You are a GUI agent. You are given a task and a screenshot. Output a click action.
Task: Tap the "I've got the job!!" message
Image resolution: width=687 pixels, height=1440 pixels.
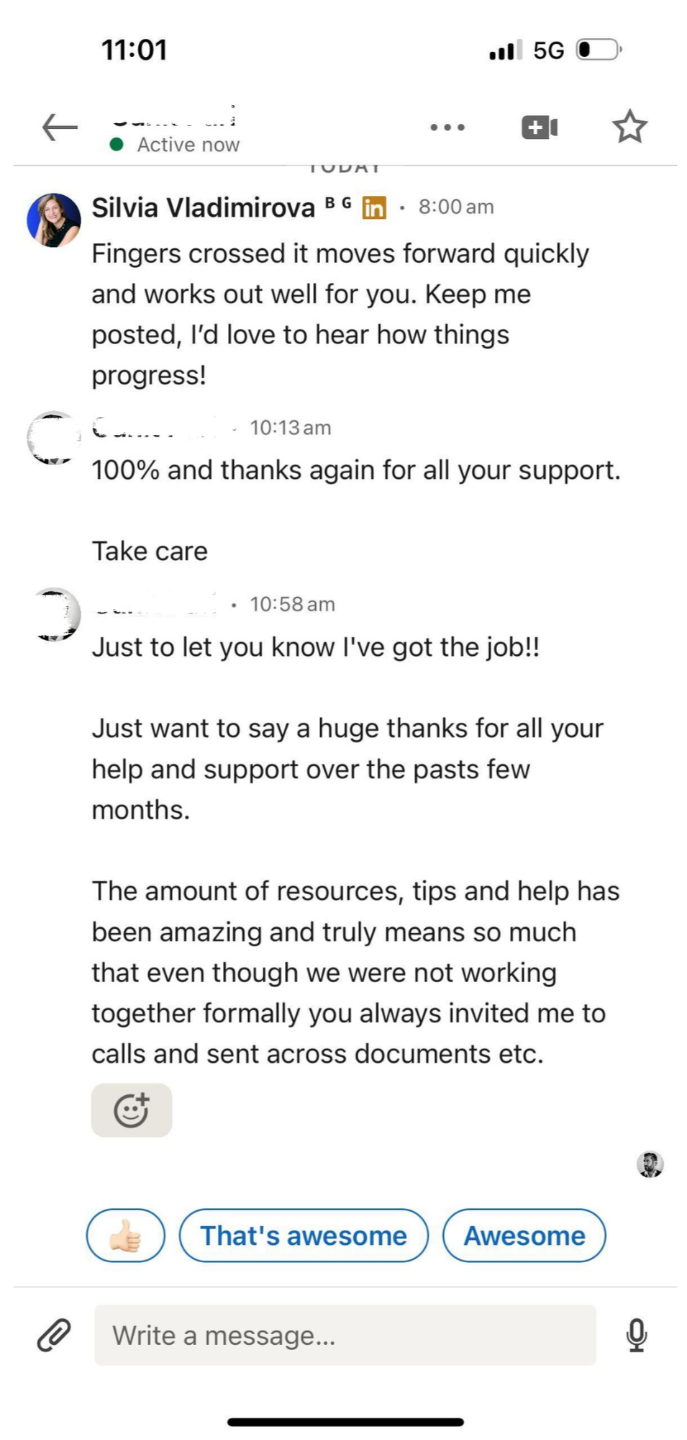pos(315,647)
